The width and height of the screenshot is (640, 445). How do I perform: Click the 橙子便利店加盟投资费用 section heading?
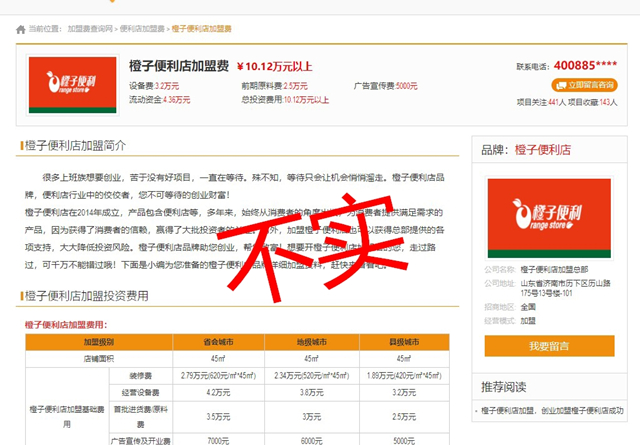point(87,296)
